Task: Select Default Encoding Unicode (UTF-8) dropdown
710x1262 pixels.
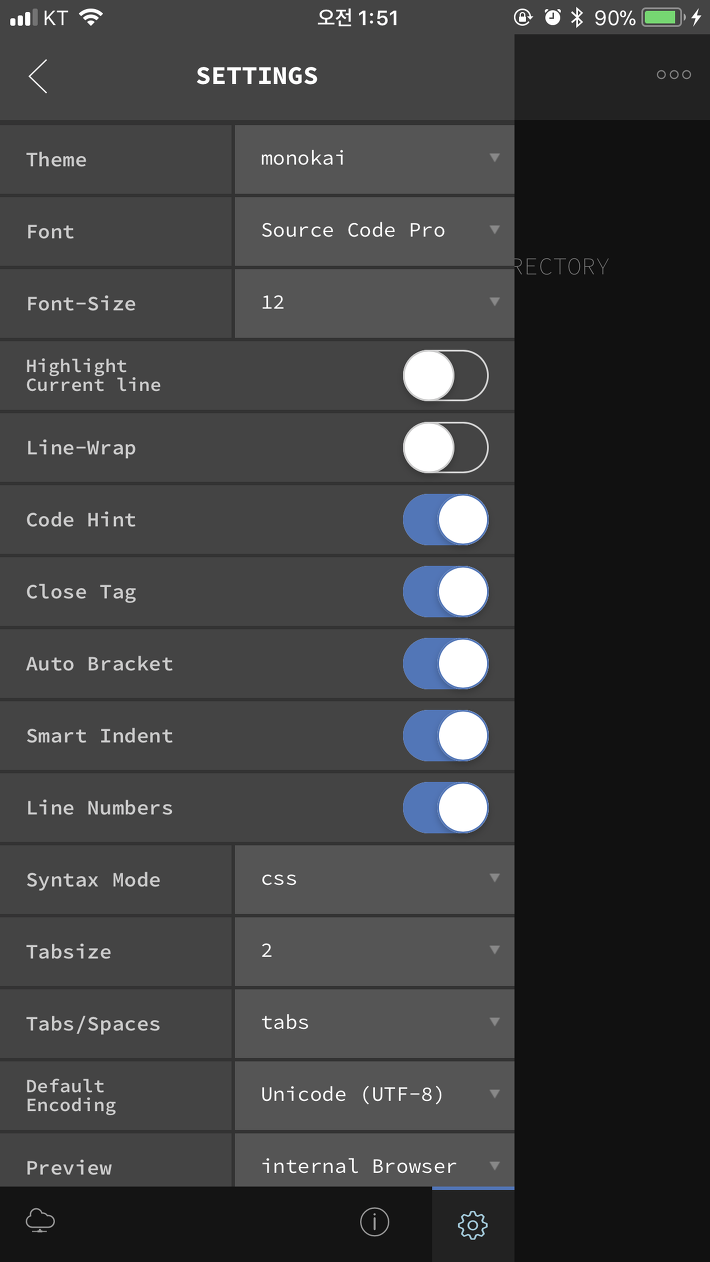Action: (375, 1095)
